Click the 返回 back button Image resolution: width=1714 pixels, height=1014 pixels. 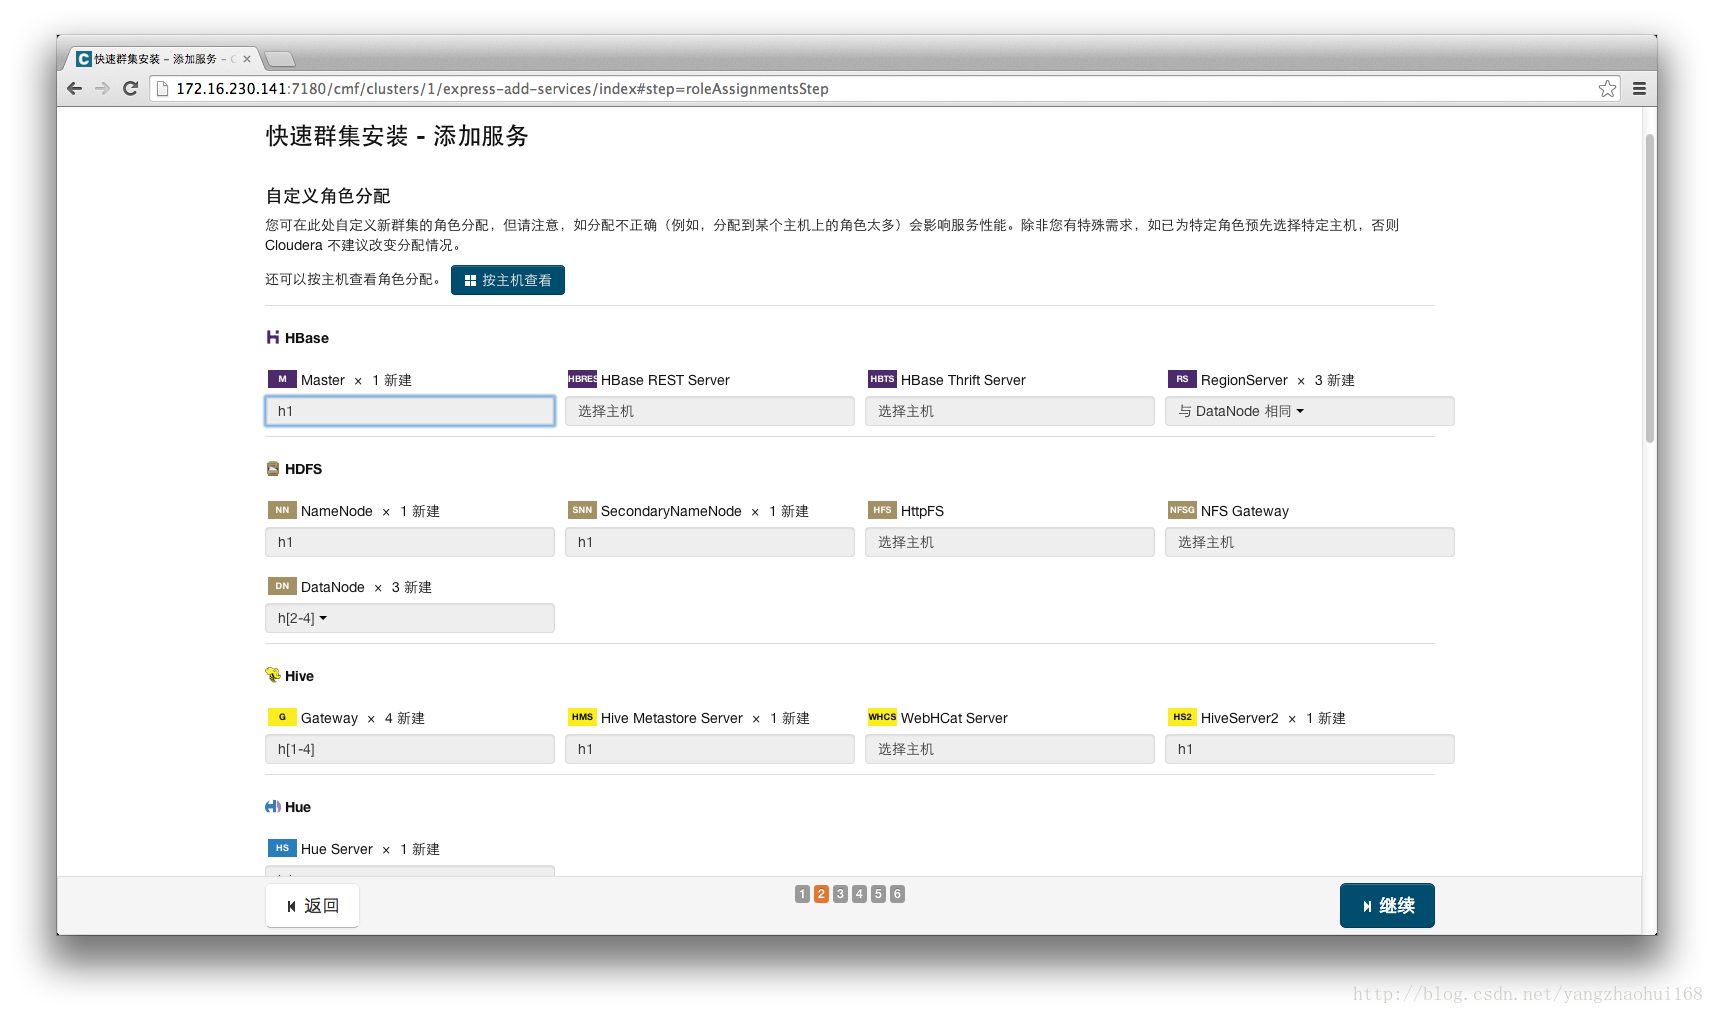[312, 905]
